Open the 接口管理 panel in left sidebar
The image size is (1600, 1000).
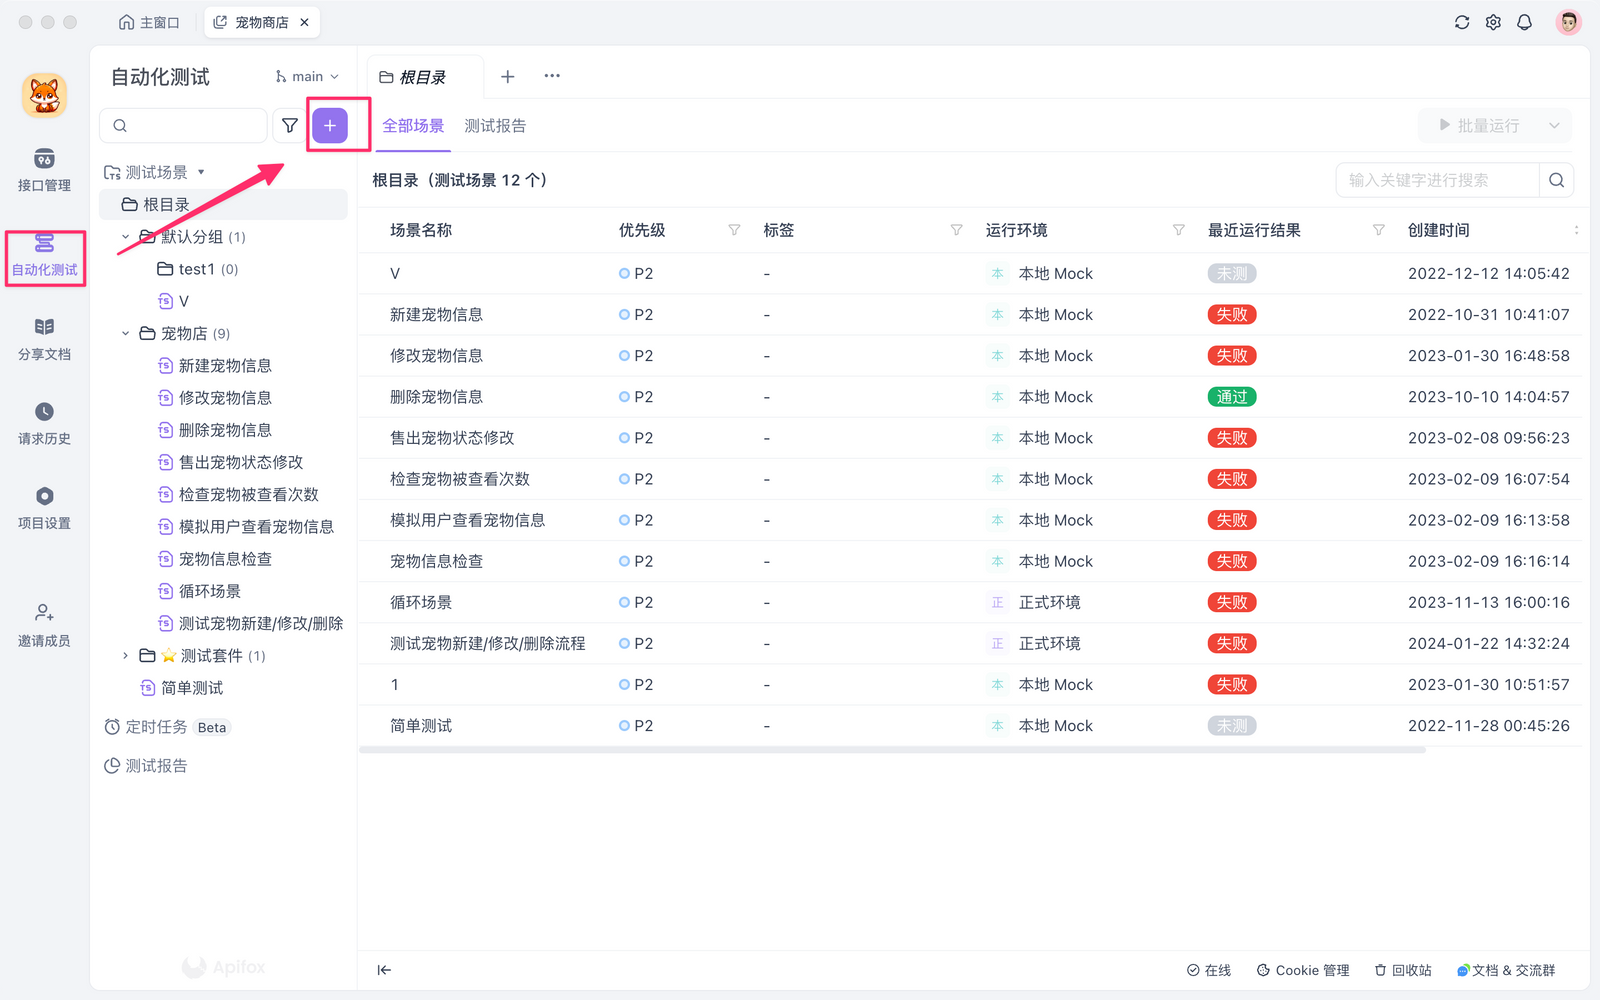[44, 170]
